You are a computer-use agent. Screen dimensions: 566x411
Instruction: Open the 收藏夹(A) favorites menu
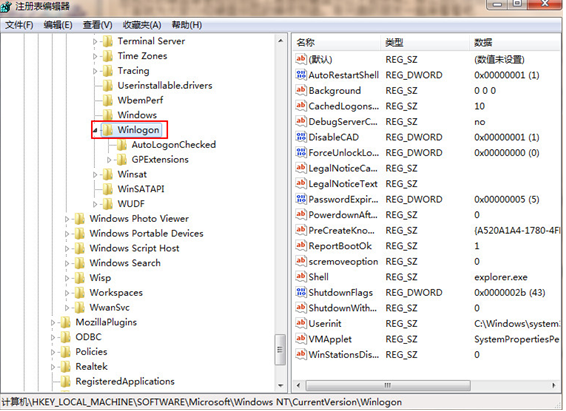coord(142,25)
